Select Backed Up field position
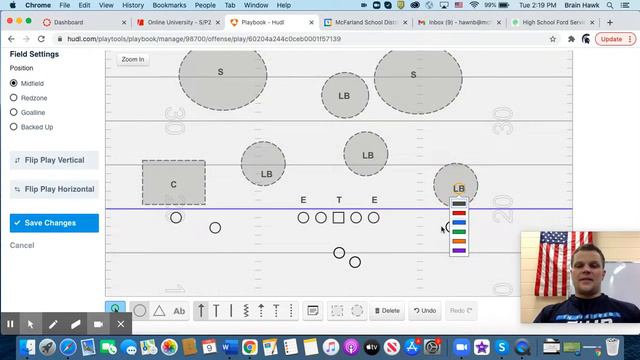Screen dimensions: 640x360 (13, 127)
